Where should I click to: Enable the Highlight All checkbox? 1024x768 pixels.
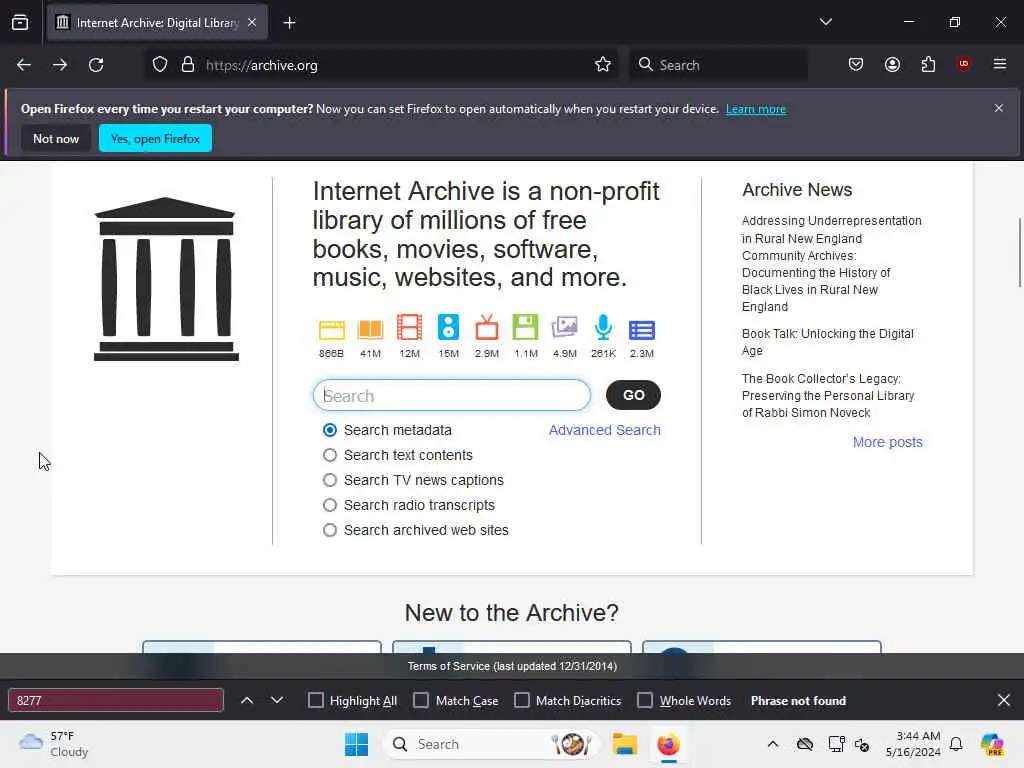tap(315, 700)
